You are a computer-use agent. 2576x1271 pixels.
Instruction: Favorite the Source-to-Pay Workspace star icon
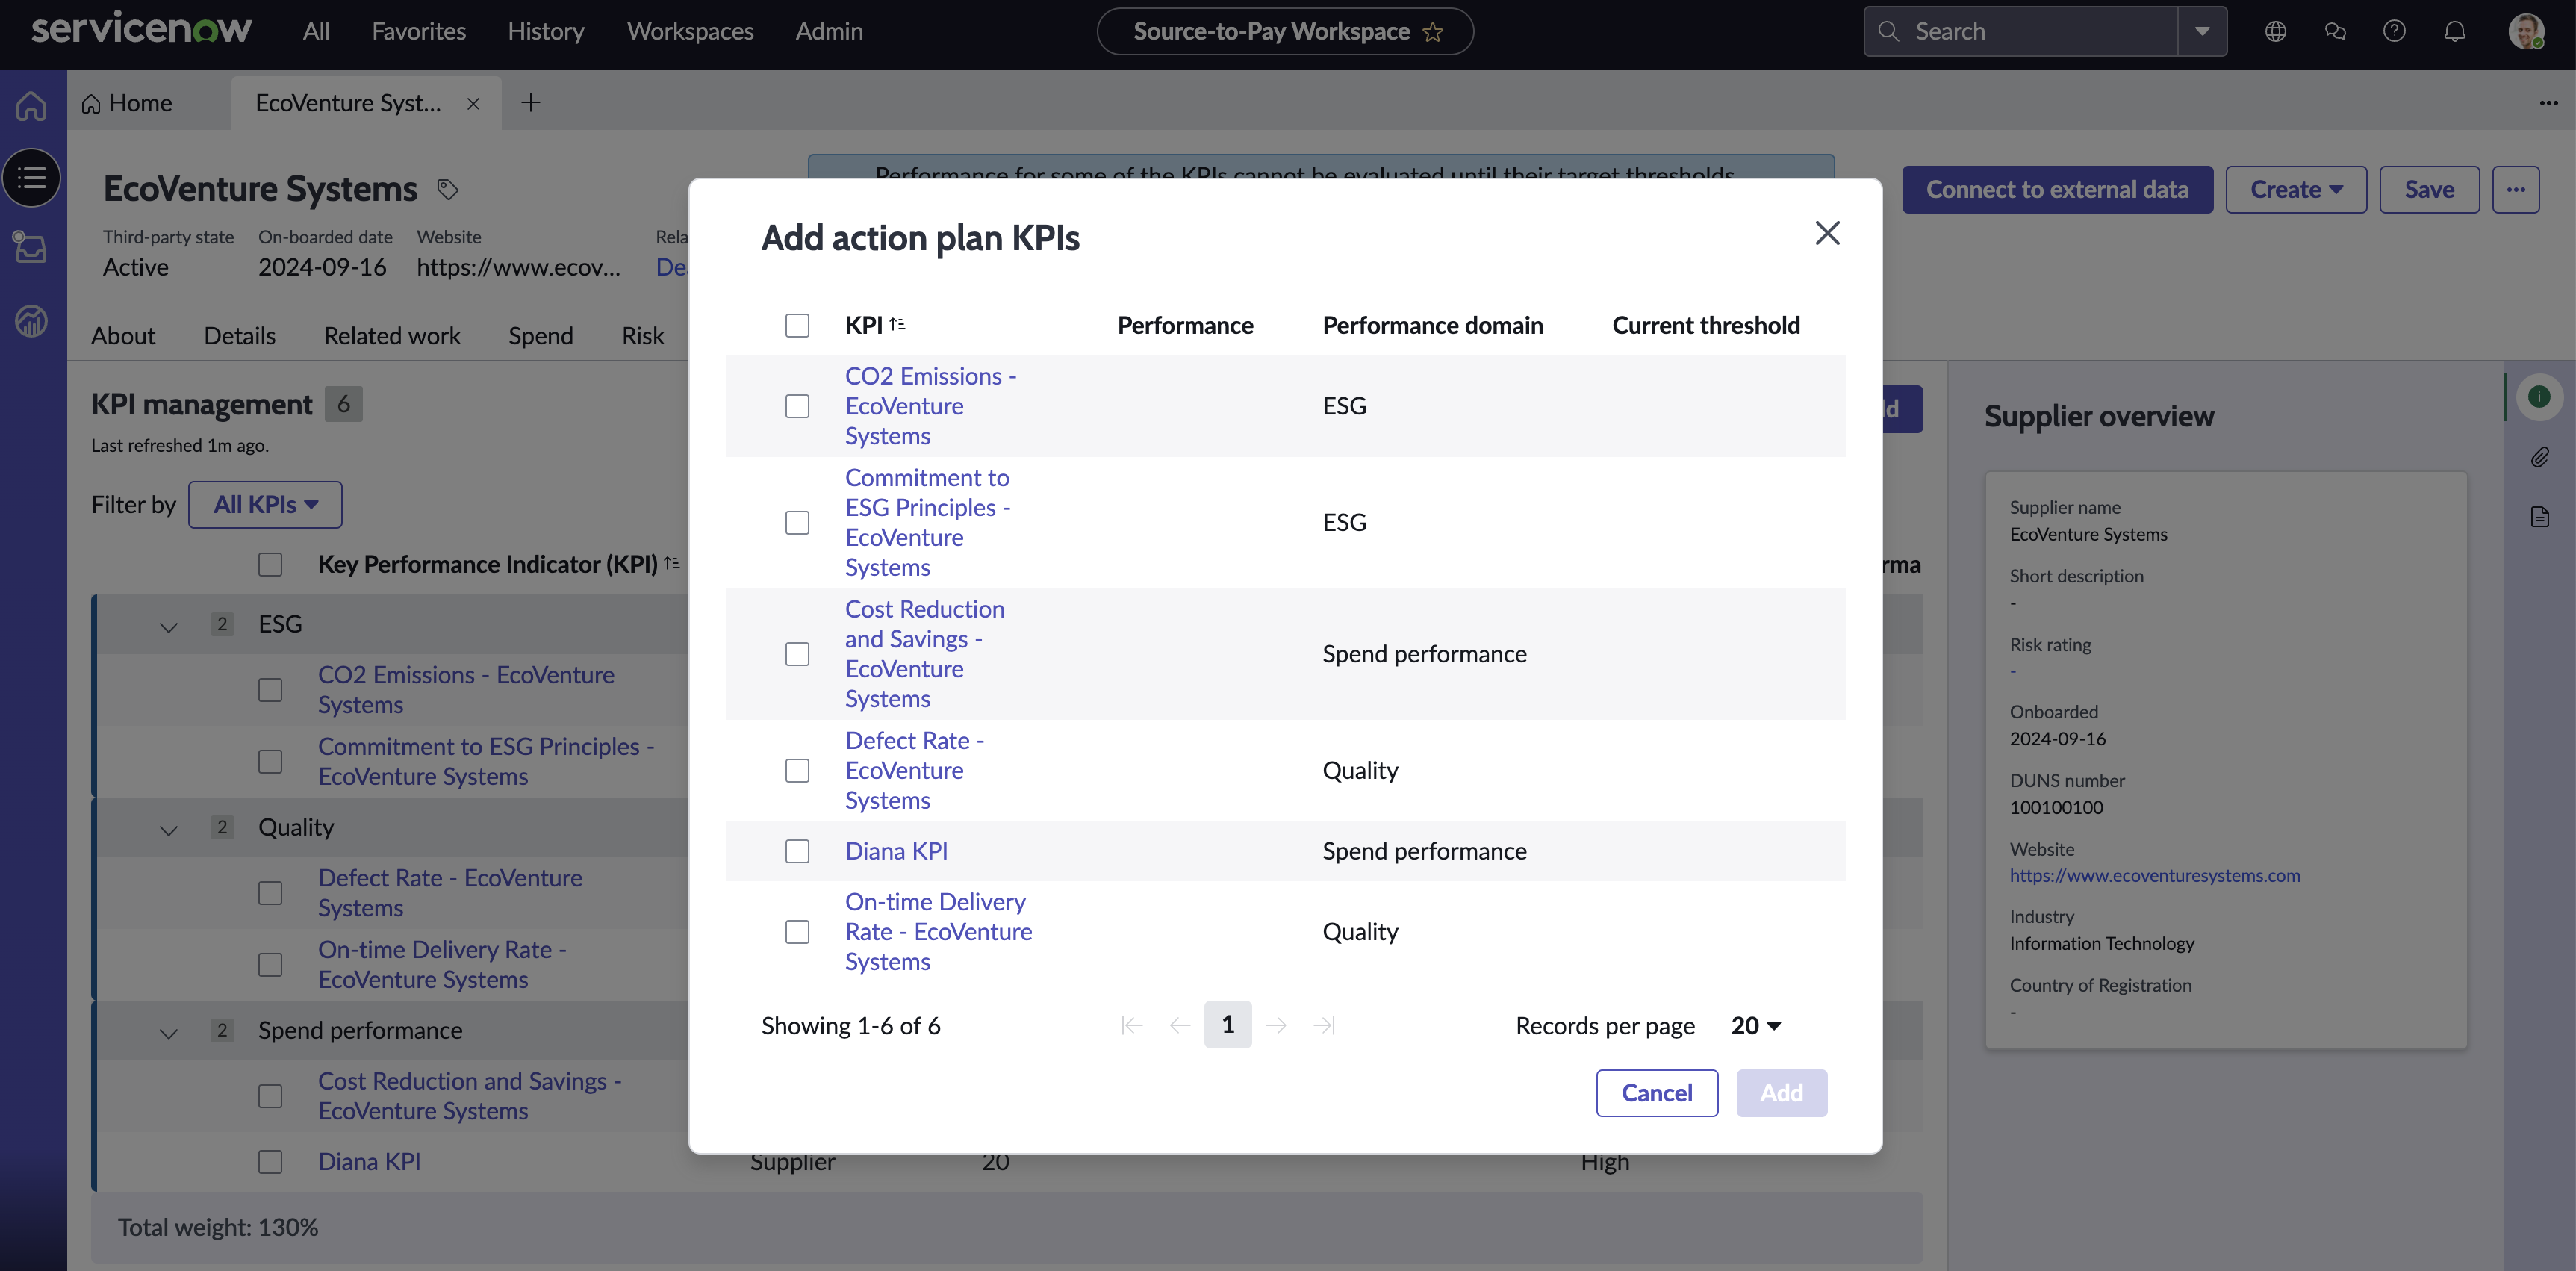1433,32
